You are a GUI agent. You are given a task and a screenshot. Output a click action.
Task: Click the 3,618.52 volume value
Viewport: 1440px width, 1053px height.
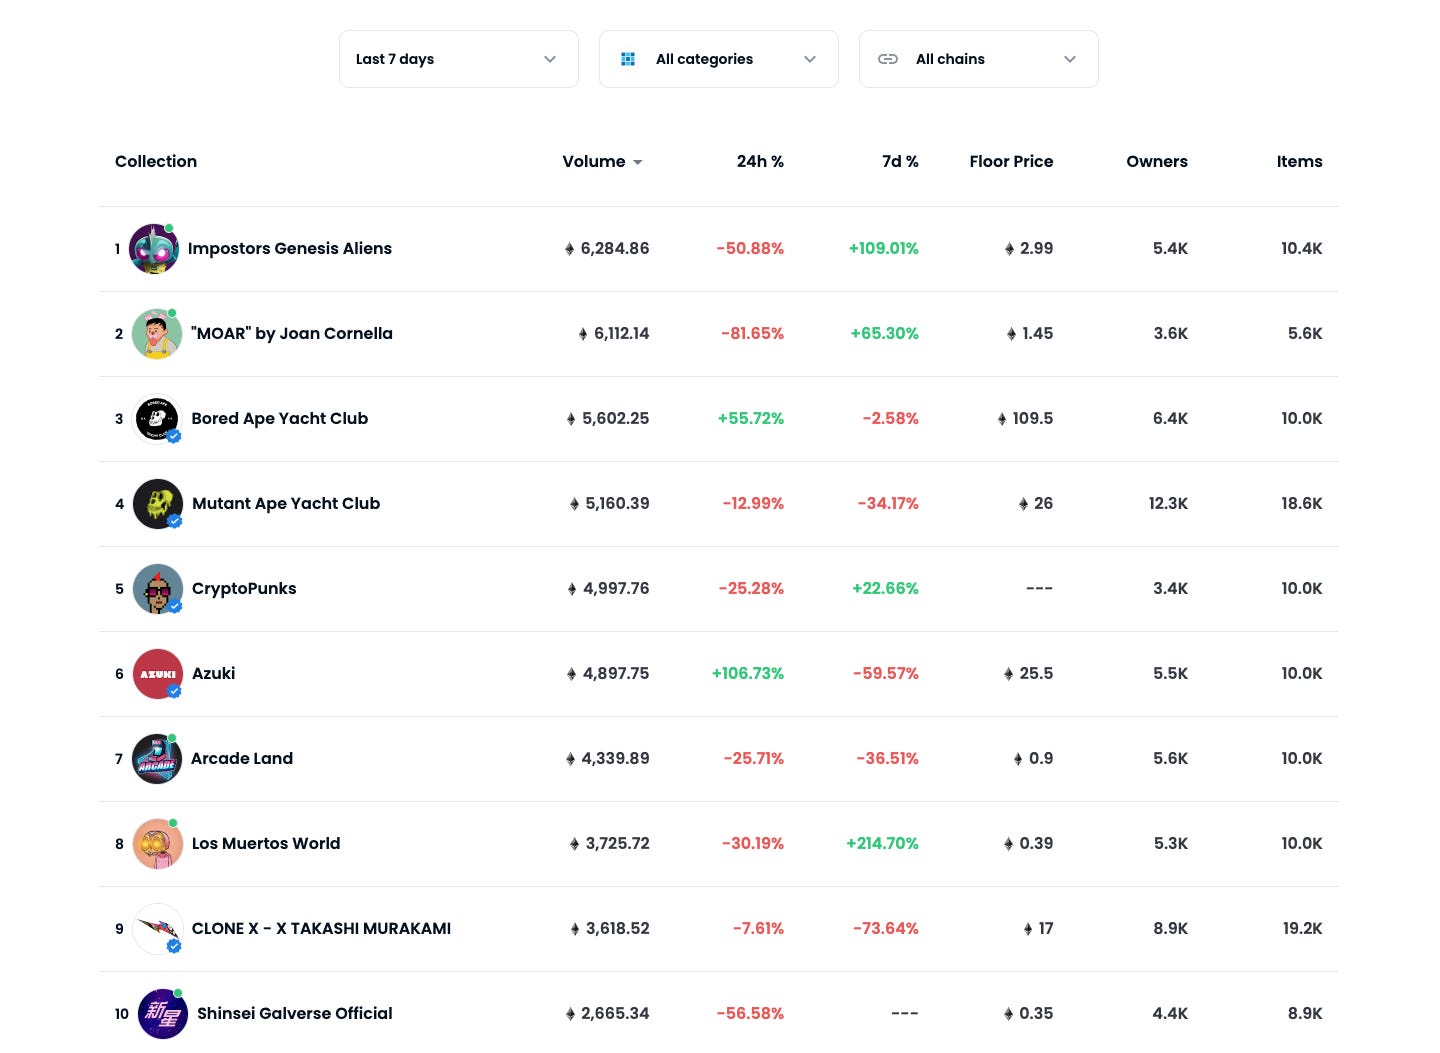click(618, 928)
